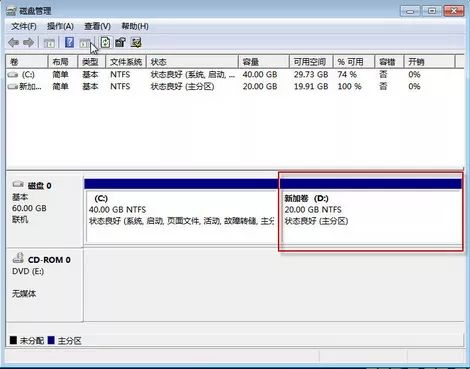The height and width of the screenshot is (369, 470).
Task: Sort by the 开销 column header
Action: click(x=429, y=62)
